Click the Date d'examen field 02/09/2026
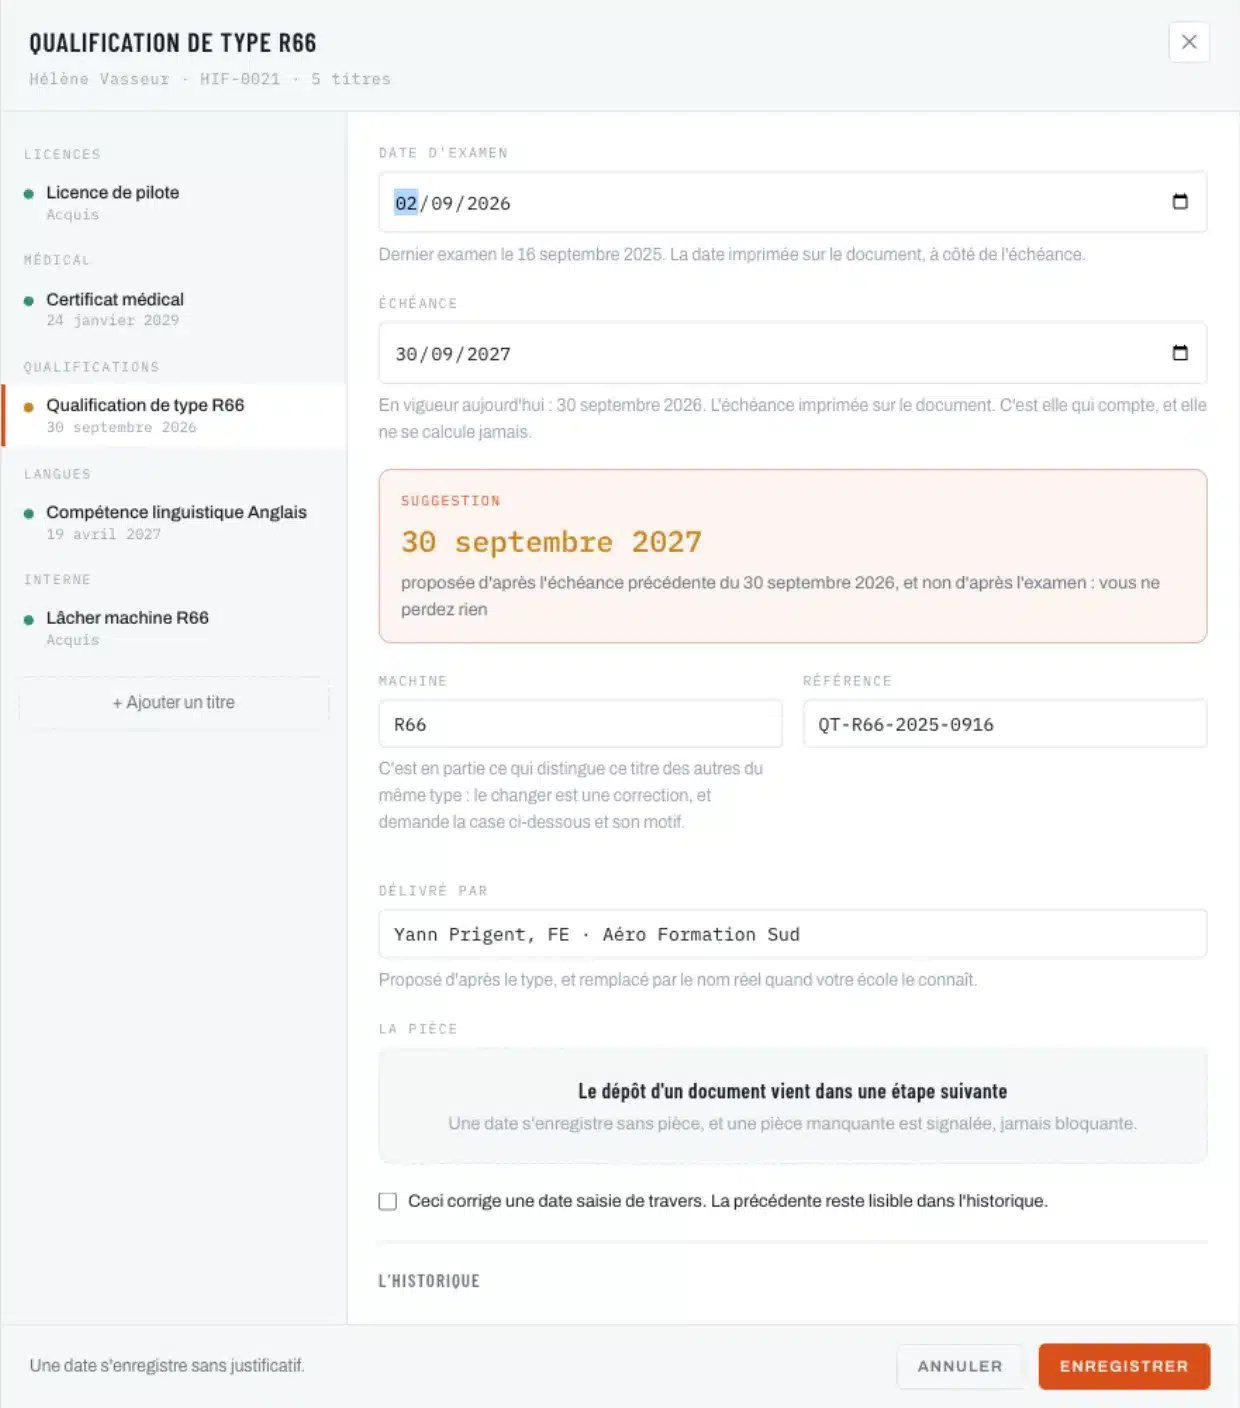The width and height of the screenshot is (1240, 1408). point(792,202)
